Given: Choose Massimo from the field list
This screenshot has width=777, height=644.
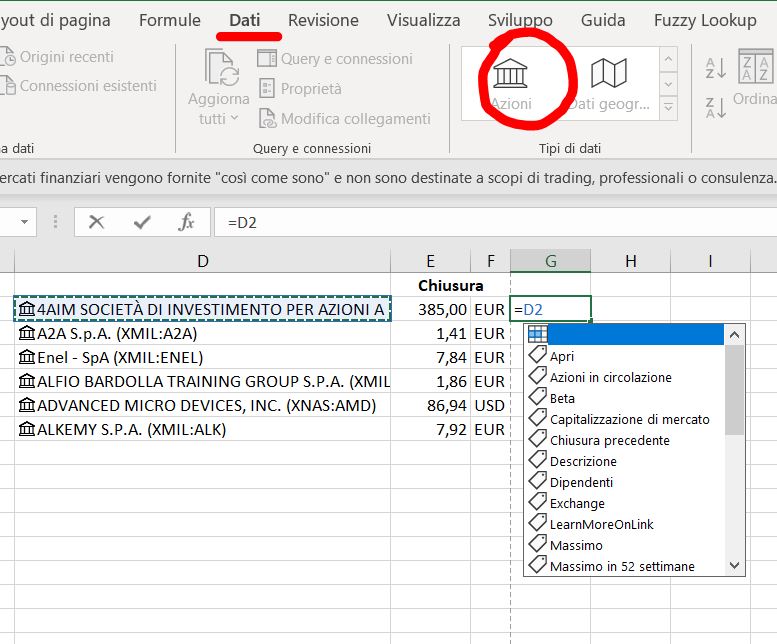Looking at the screenshot, I should point(624,545).
